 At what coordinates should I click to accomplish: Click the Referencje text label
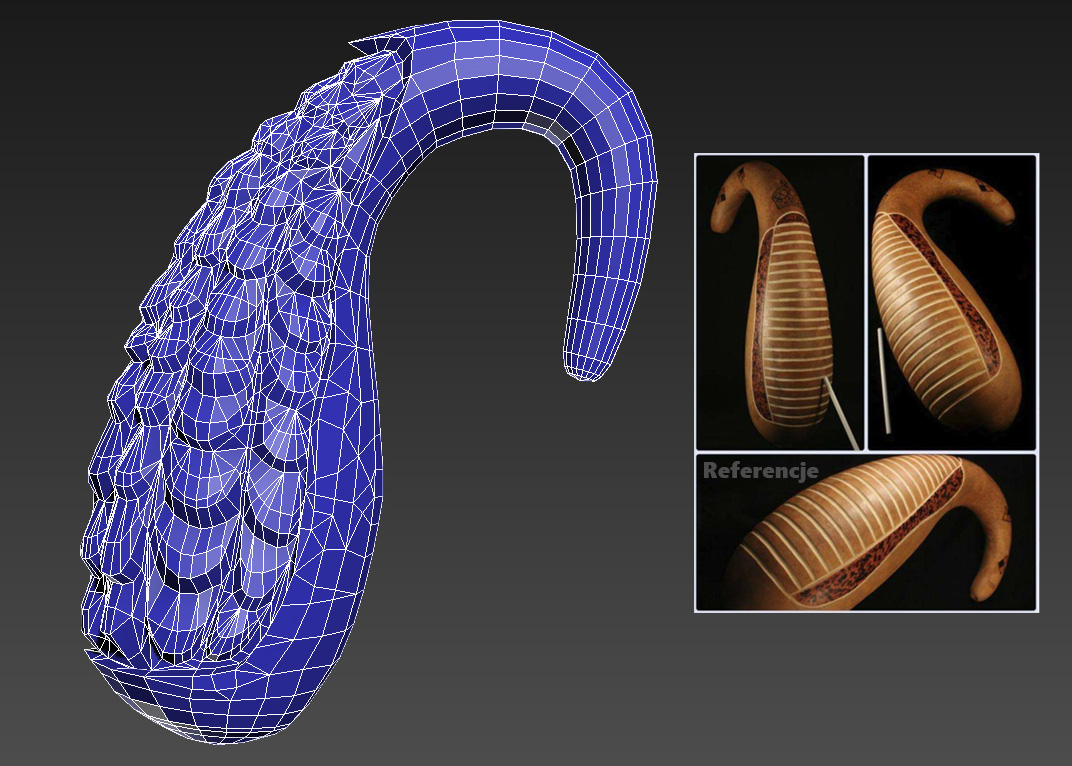761,471
